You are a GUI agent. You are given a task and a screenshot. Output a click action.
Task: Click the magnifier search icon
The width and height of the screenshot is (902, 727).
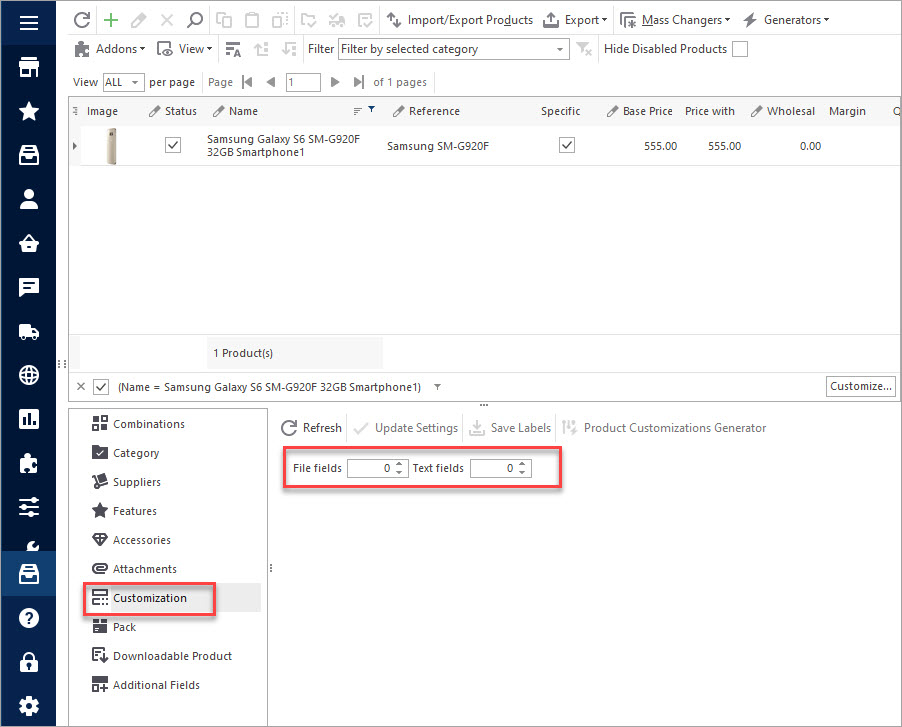195,20
